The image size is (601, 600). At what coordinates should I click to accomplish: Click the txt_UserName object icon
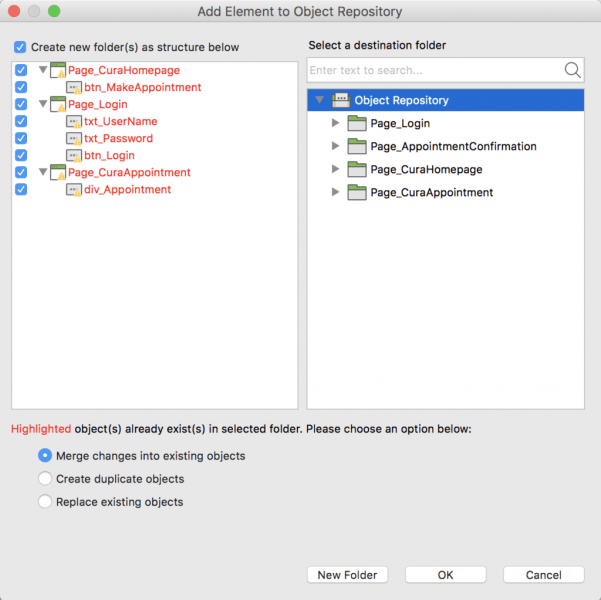click(74, 122)
